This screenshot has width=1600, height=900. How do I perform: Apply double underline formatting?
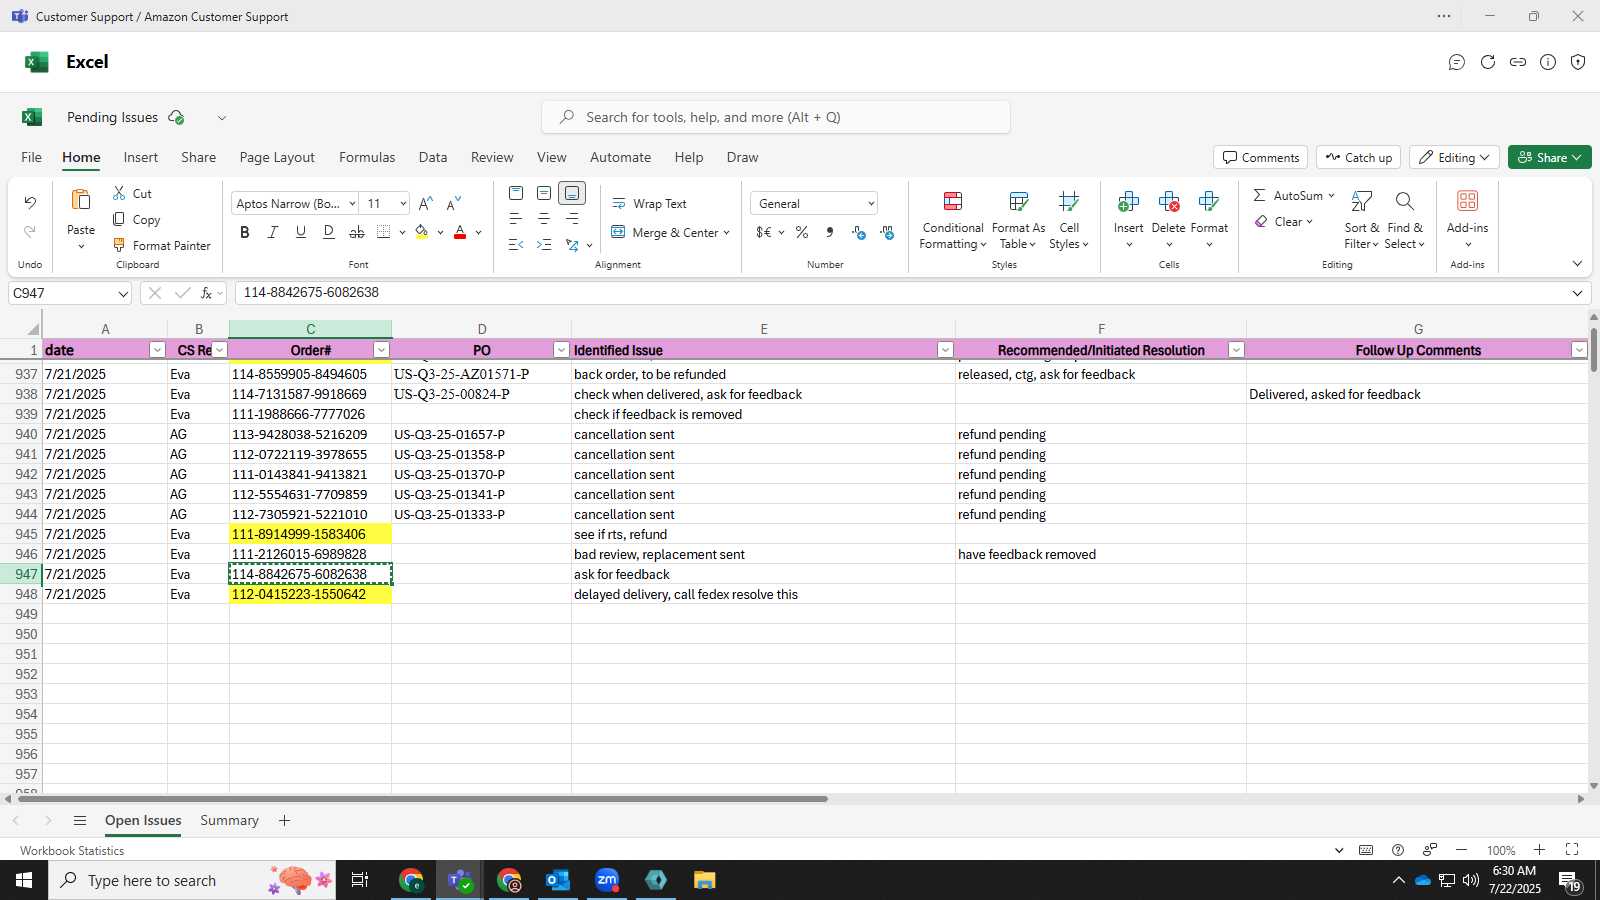tap(329, 232)
